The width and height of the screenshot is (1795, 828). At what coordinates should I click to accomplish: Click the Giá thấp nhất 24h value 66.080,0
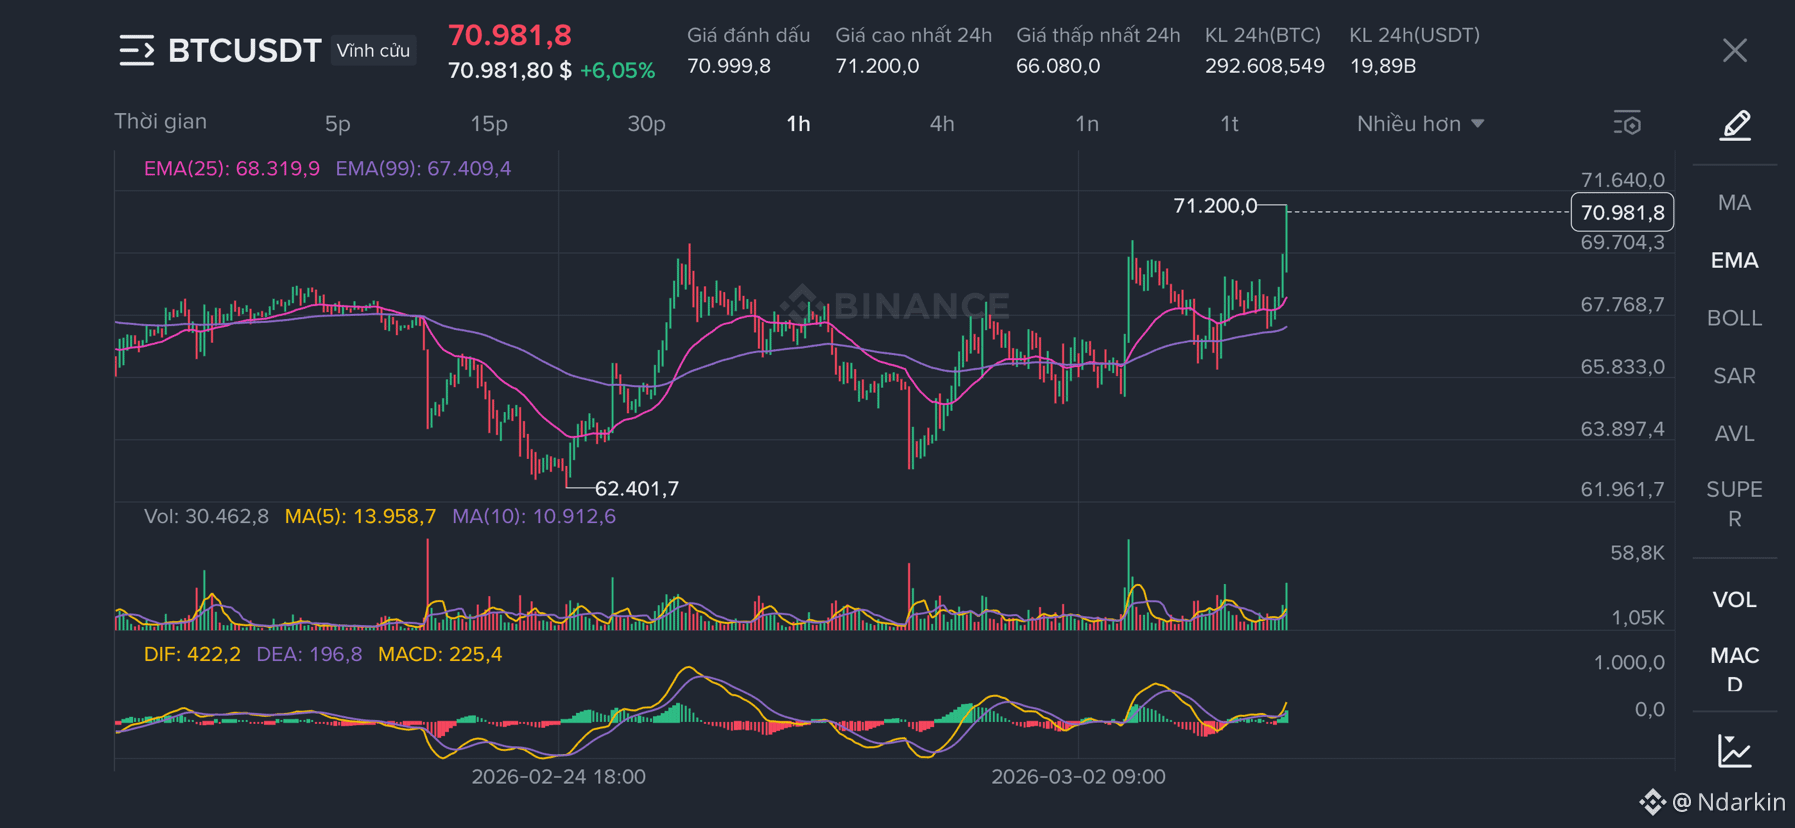(1058, 66)
